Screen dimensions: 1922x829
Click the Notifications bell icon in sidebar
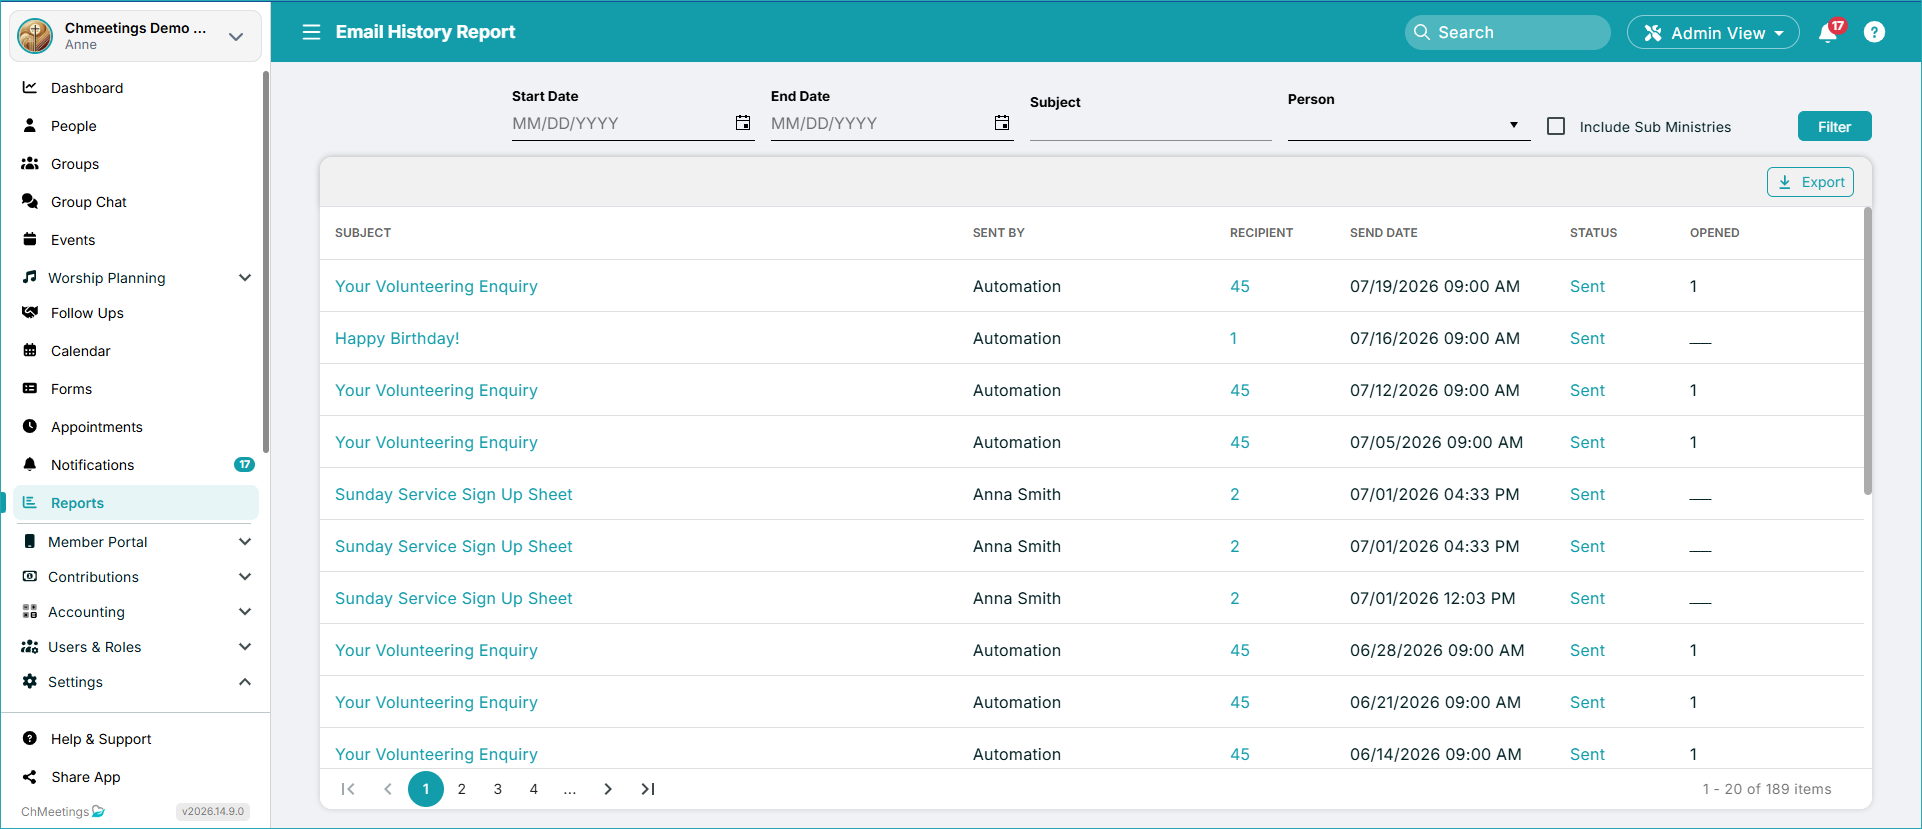pos(30,465)
